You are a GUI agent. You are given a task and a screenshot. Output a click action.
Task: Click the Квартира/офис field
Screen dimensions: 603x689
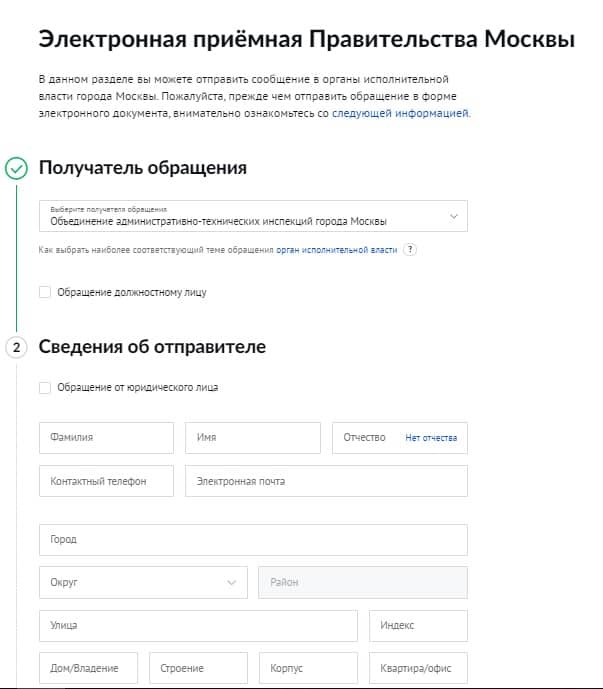pyautogui.click(x=418, y=668)
